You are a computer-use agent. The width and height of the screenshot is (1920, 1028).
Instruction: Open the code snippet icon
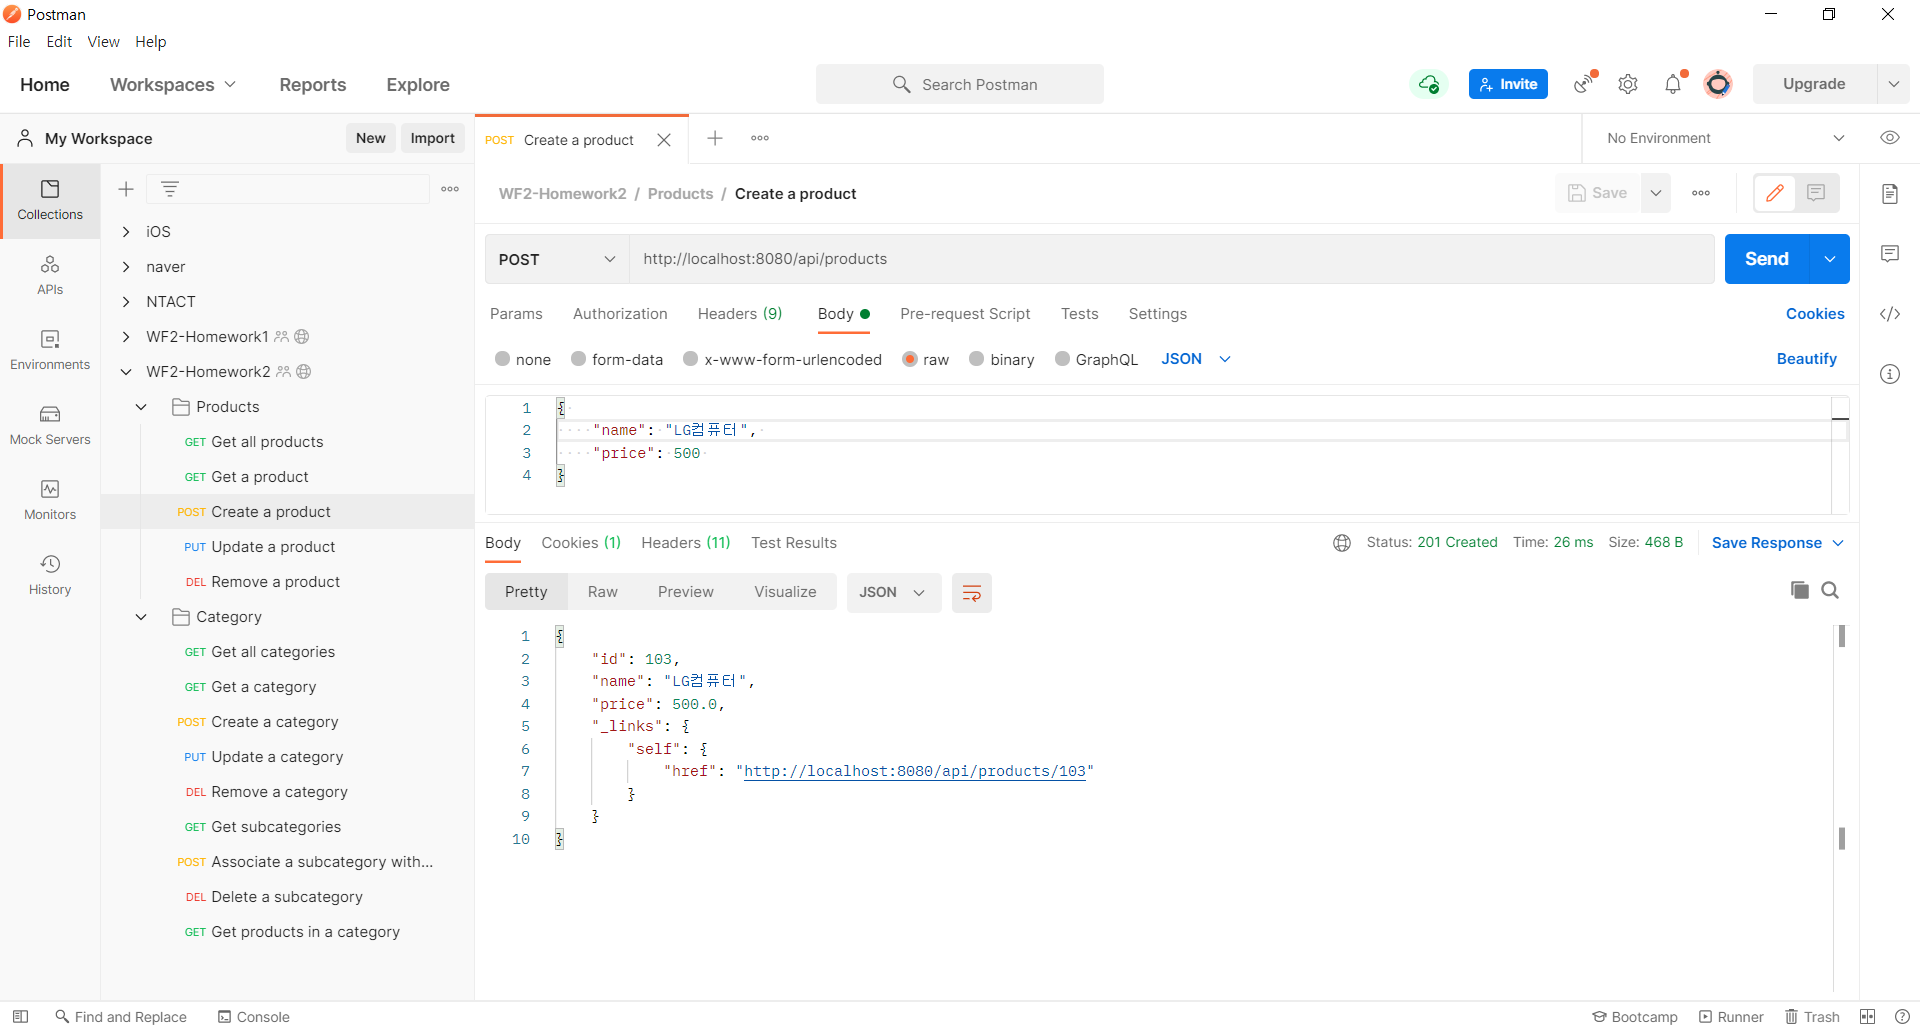(x=1890, y=314)
